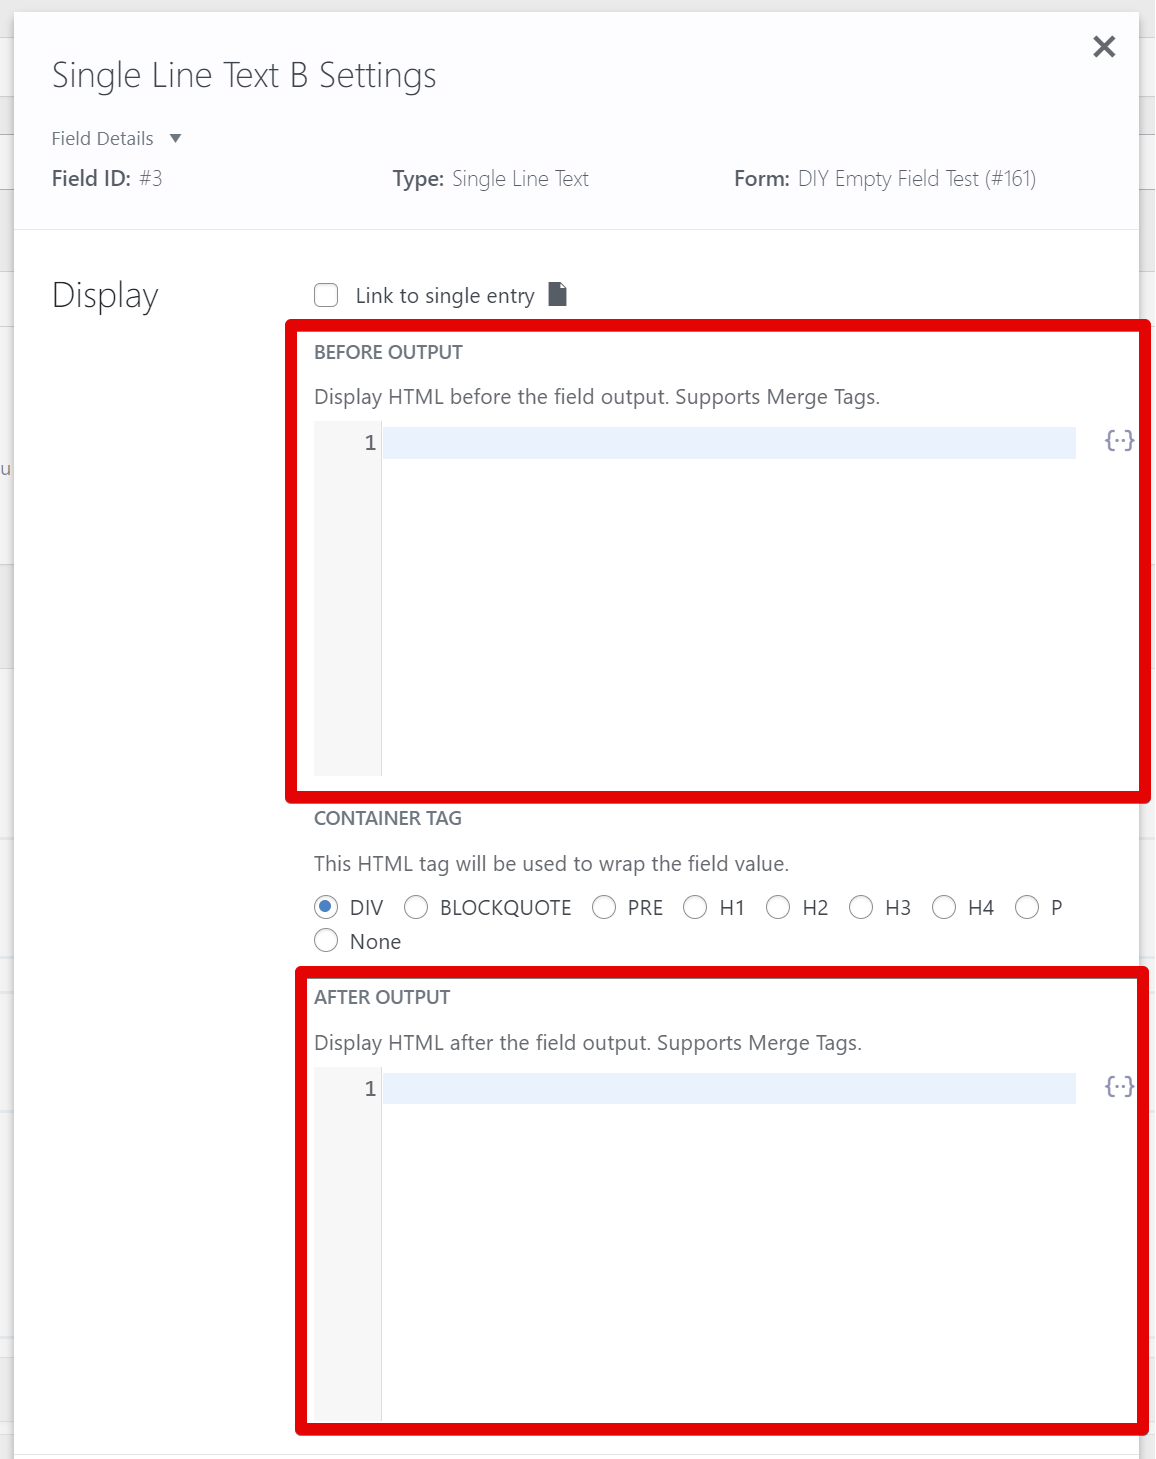This screenshot has height=1459, width=1156.
Task: Click line number 1 in Before Output gutter
Action: pos(369,443)
